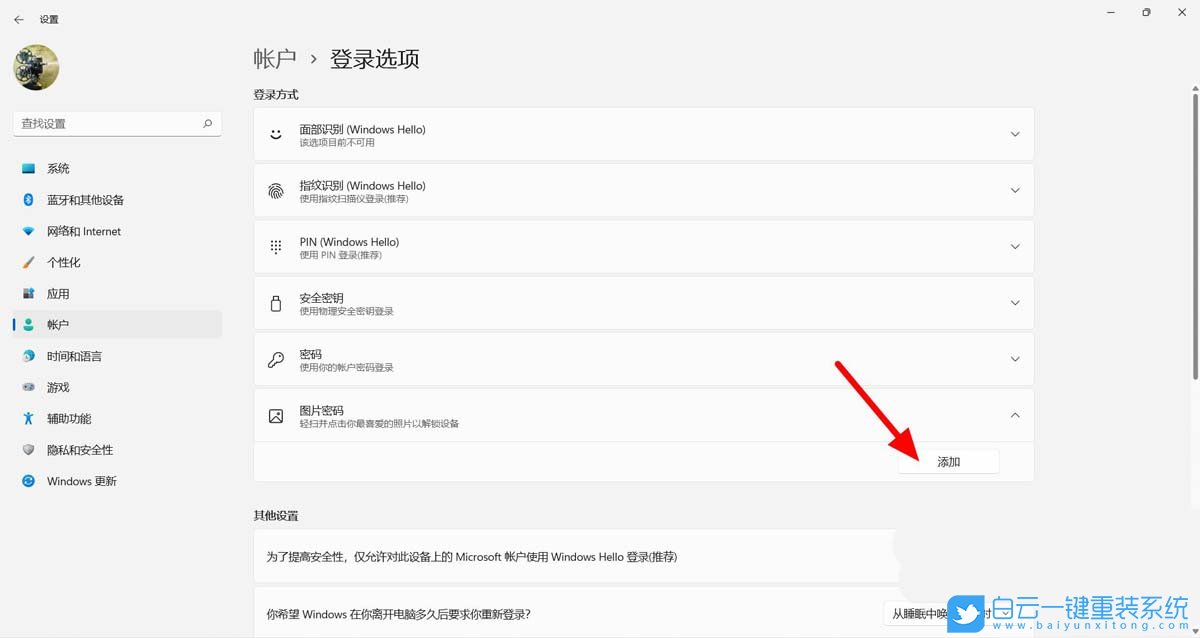Click the fingerprint recognition icon

coord(275,190)
